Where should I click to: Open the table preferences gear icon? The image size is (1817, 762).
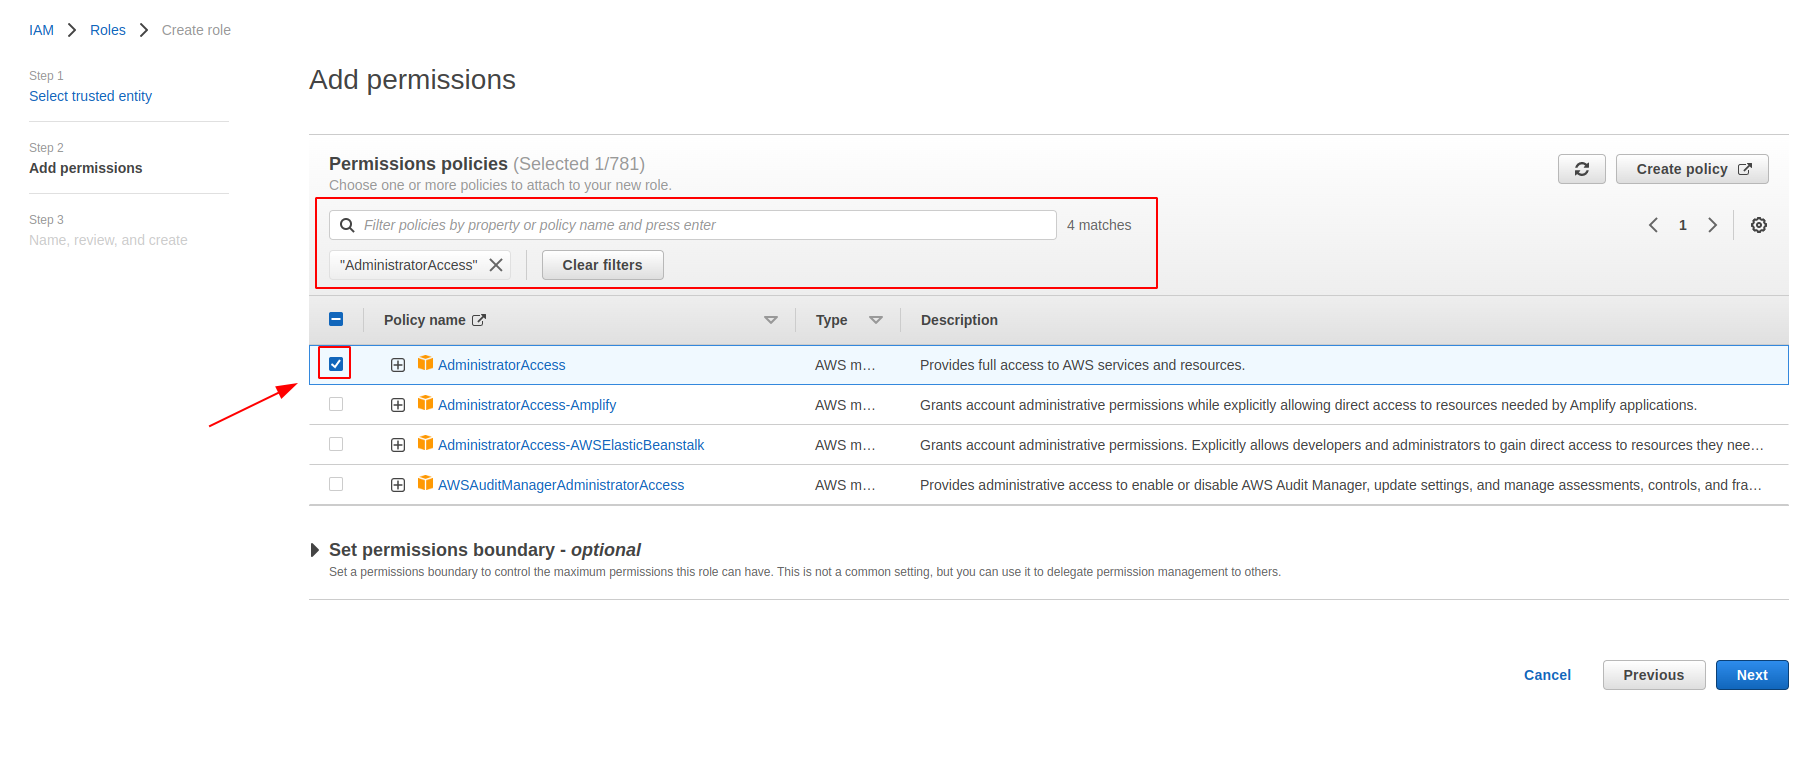1759,225
